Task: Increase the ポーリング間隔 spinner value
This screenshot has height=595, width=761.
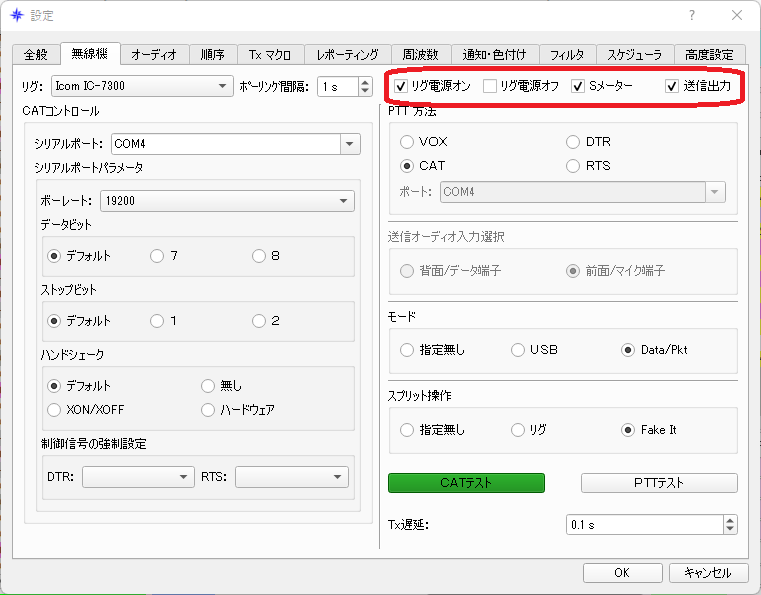Action: (x=365, y=82)
